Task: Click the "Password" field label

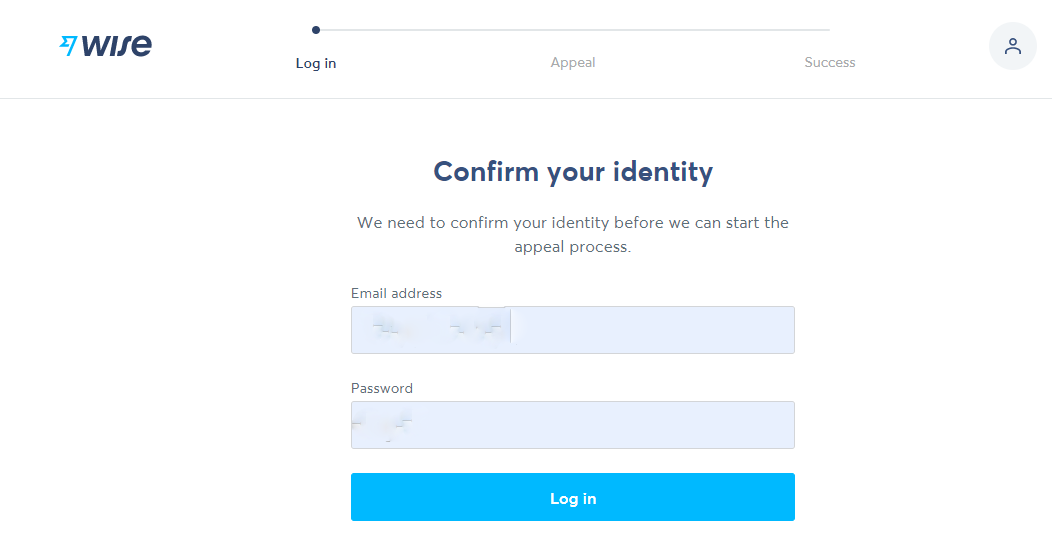Action: pyautogui.click(x=381, y=388)
